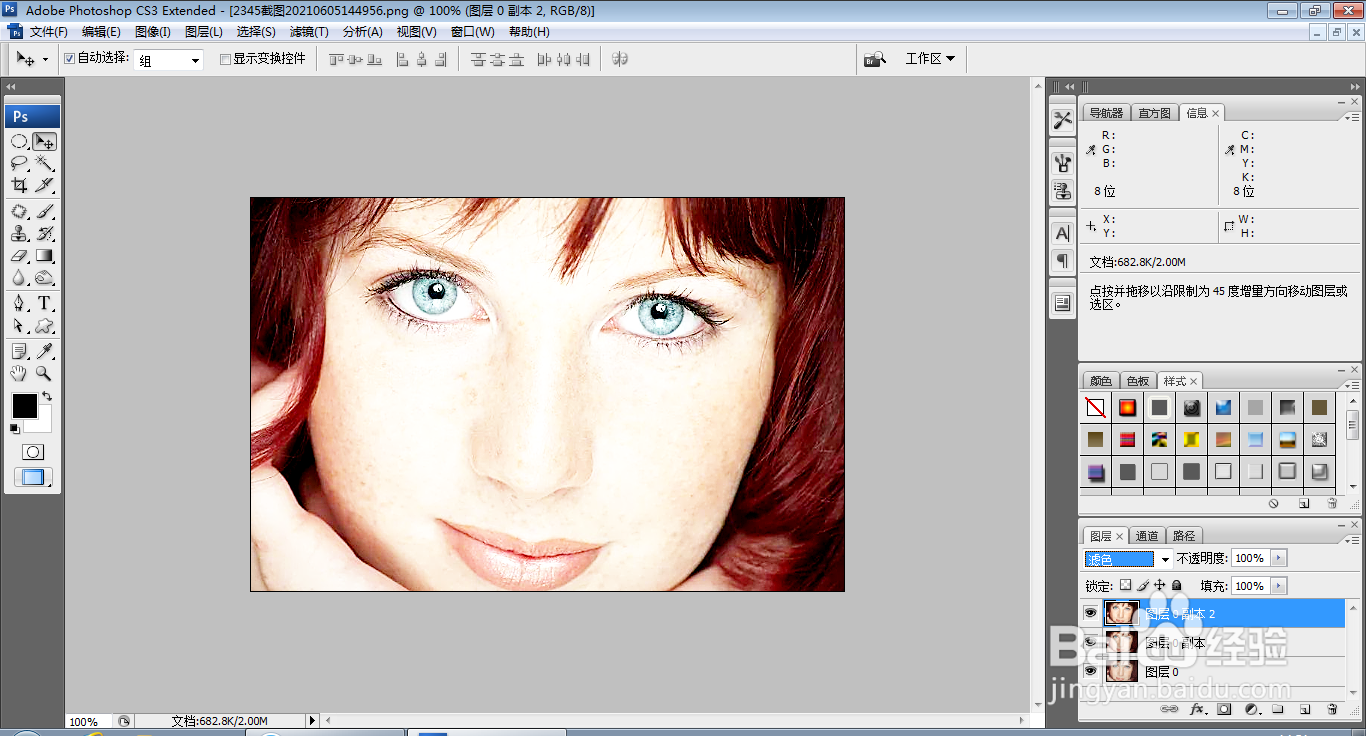Screen dimensions: 1366x736
Task: Select the Elliptical Marquee tool
Action: pyautogui.click(x=19, y=142)
